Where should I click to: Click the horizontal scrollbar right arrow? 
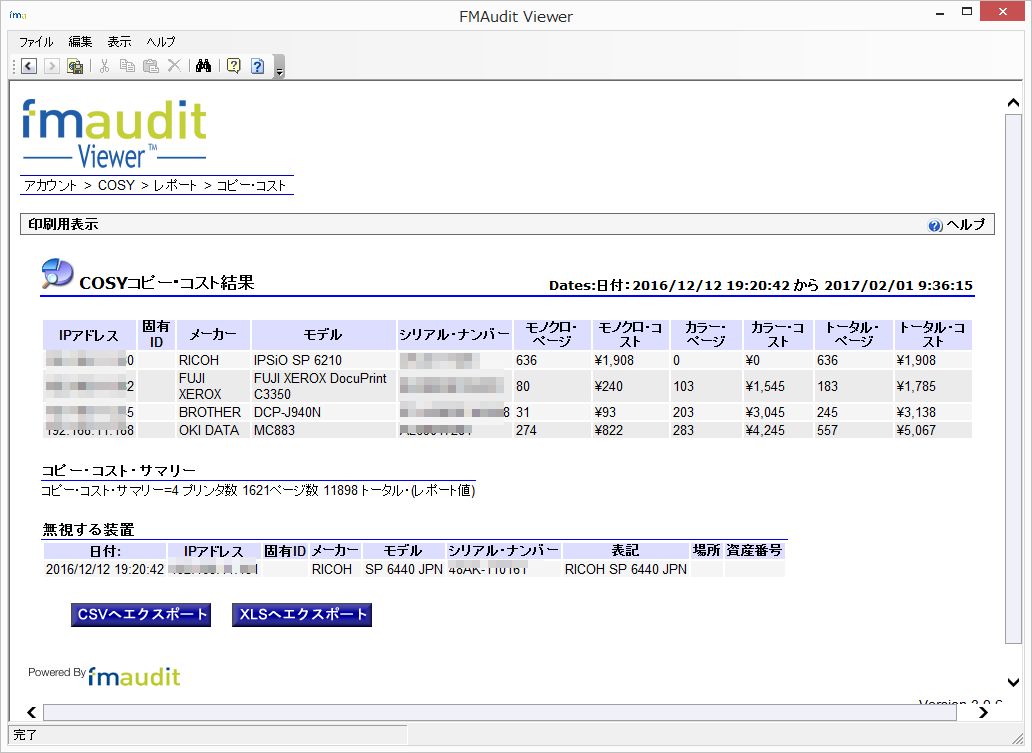click(983, 712)
